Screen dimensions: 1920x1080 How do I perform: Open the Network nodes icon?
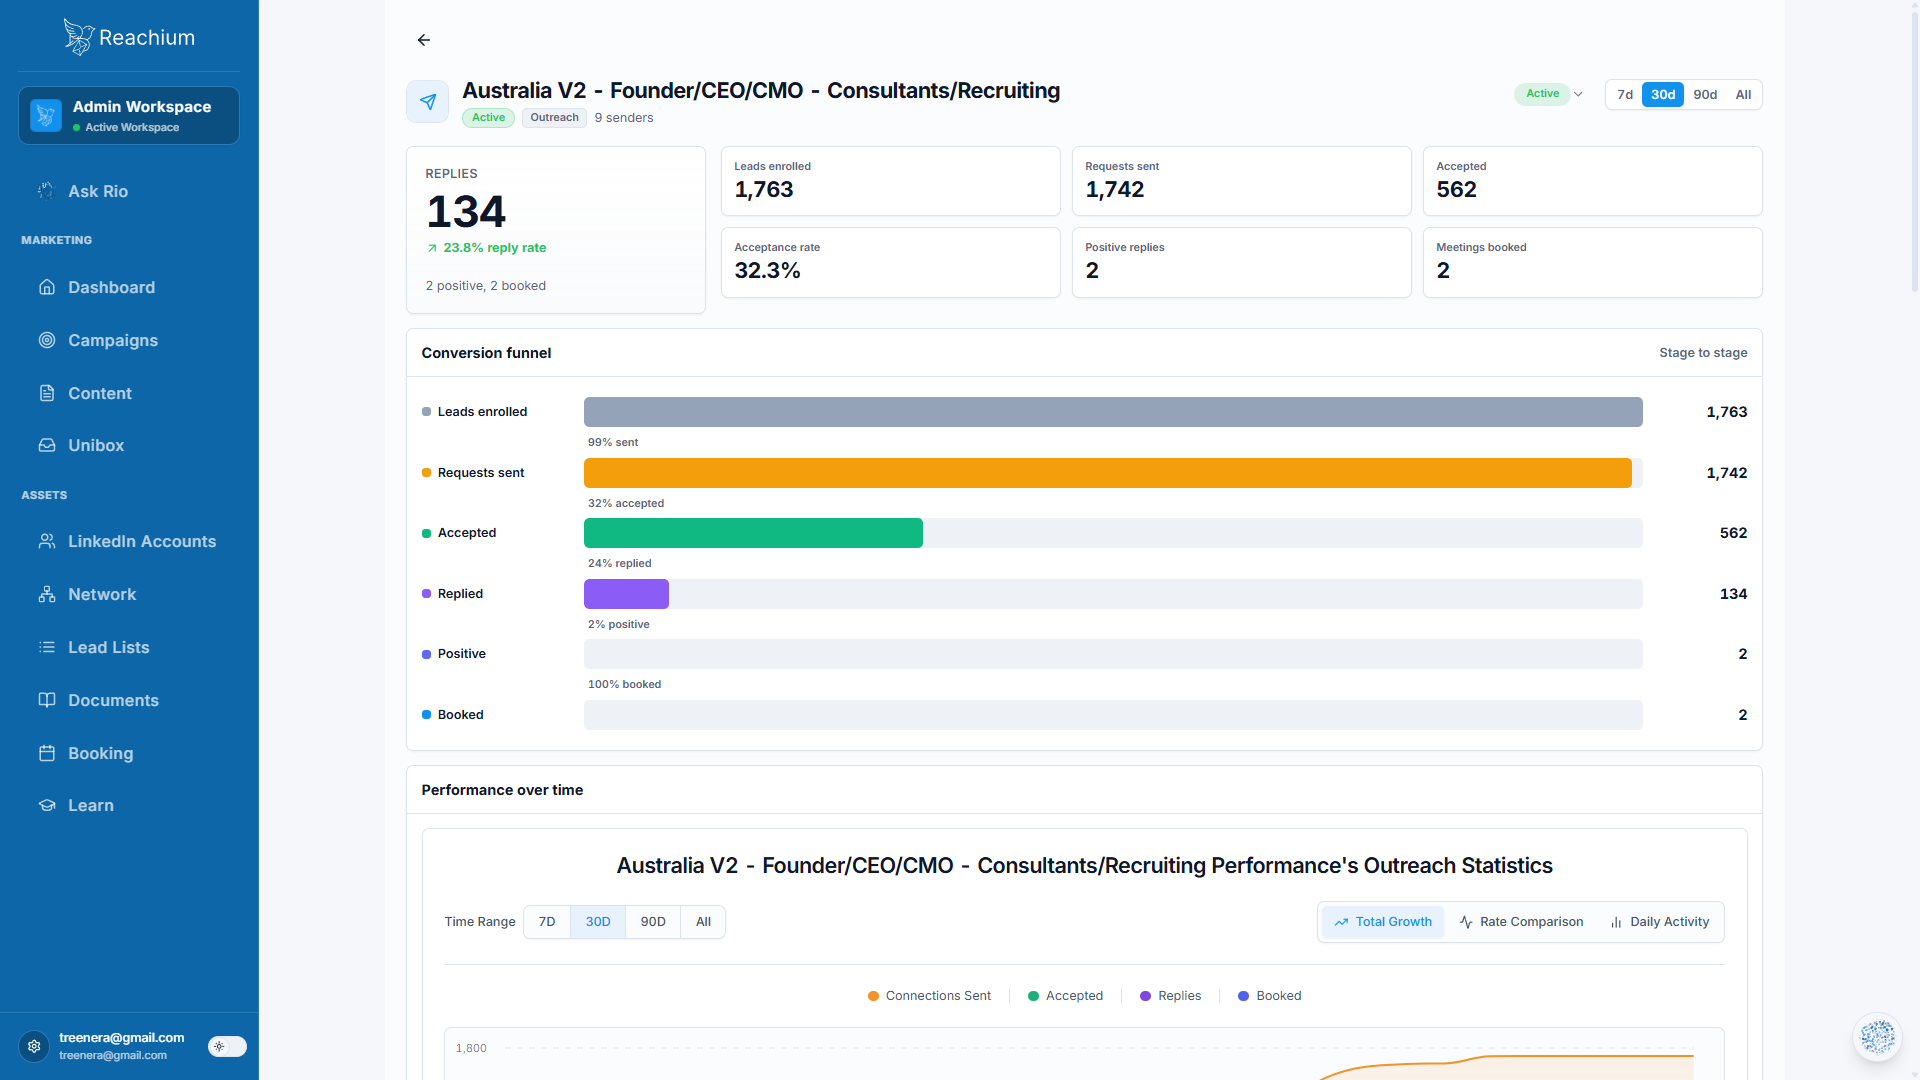pyautogui.click(x=47, y=594)
